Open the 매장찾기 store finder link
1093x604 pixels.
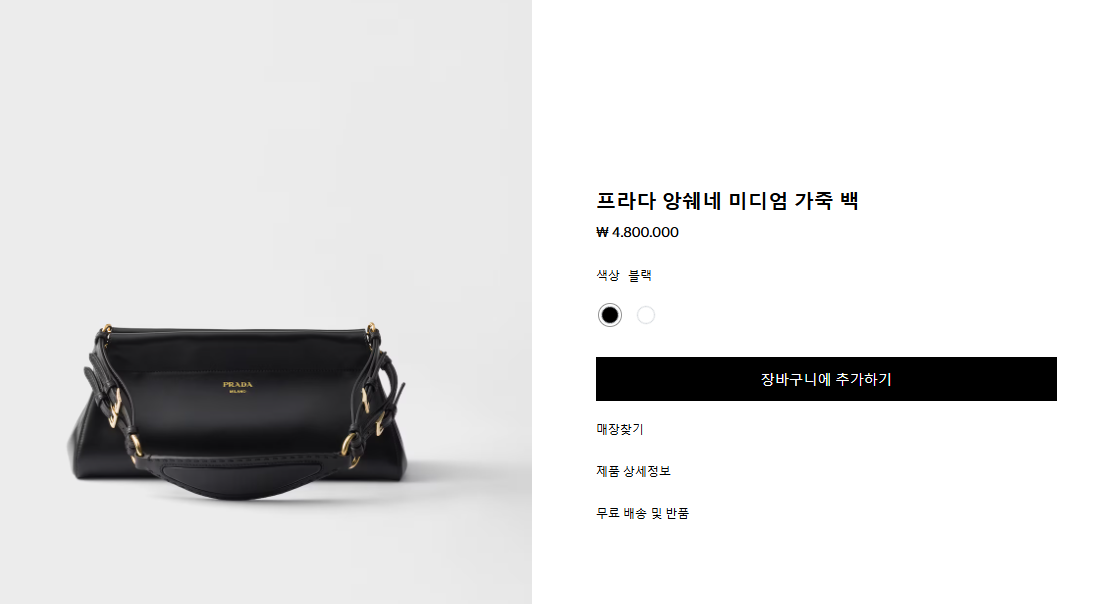pyautogui.click(x=620, y=429)
